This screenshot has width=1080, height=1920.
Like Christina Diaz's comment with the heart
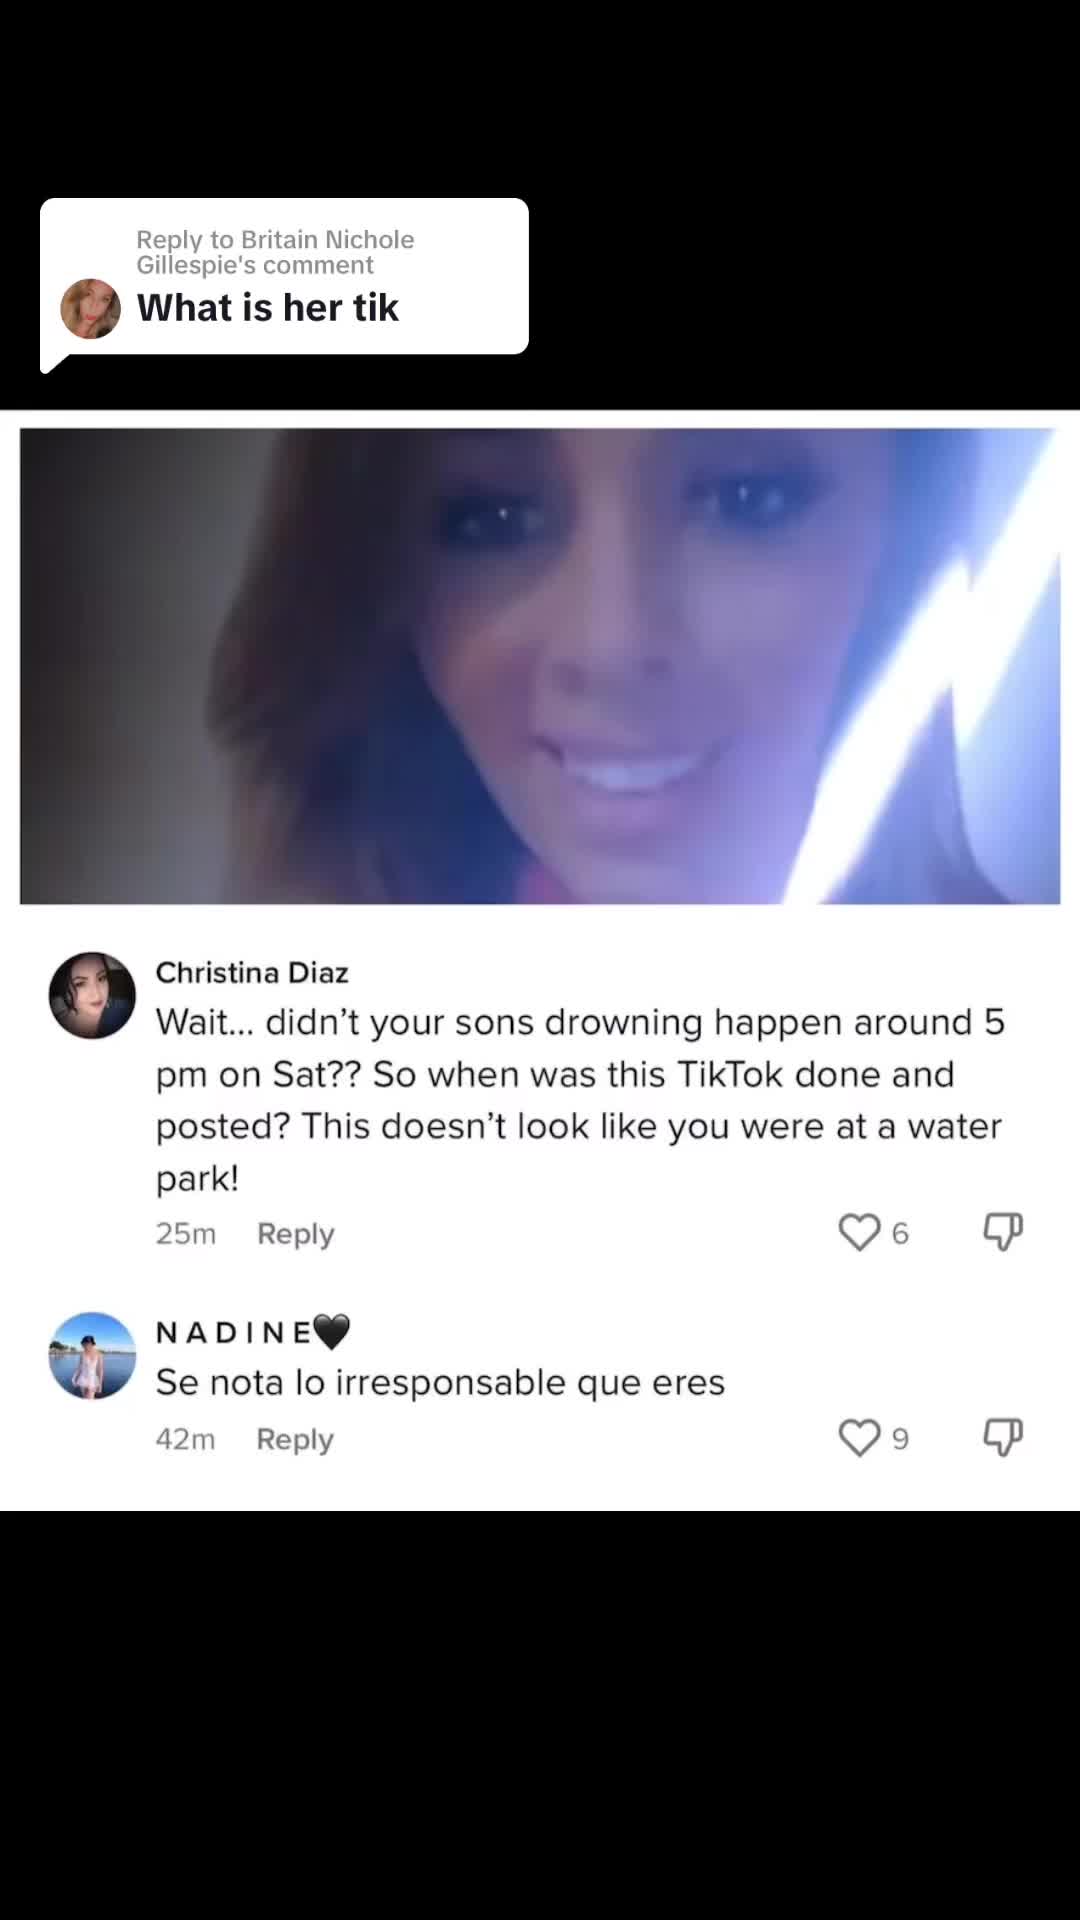tap(859, 1232)
